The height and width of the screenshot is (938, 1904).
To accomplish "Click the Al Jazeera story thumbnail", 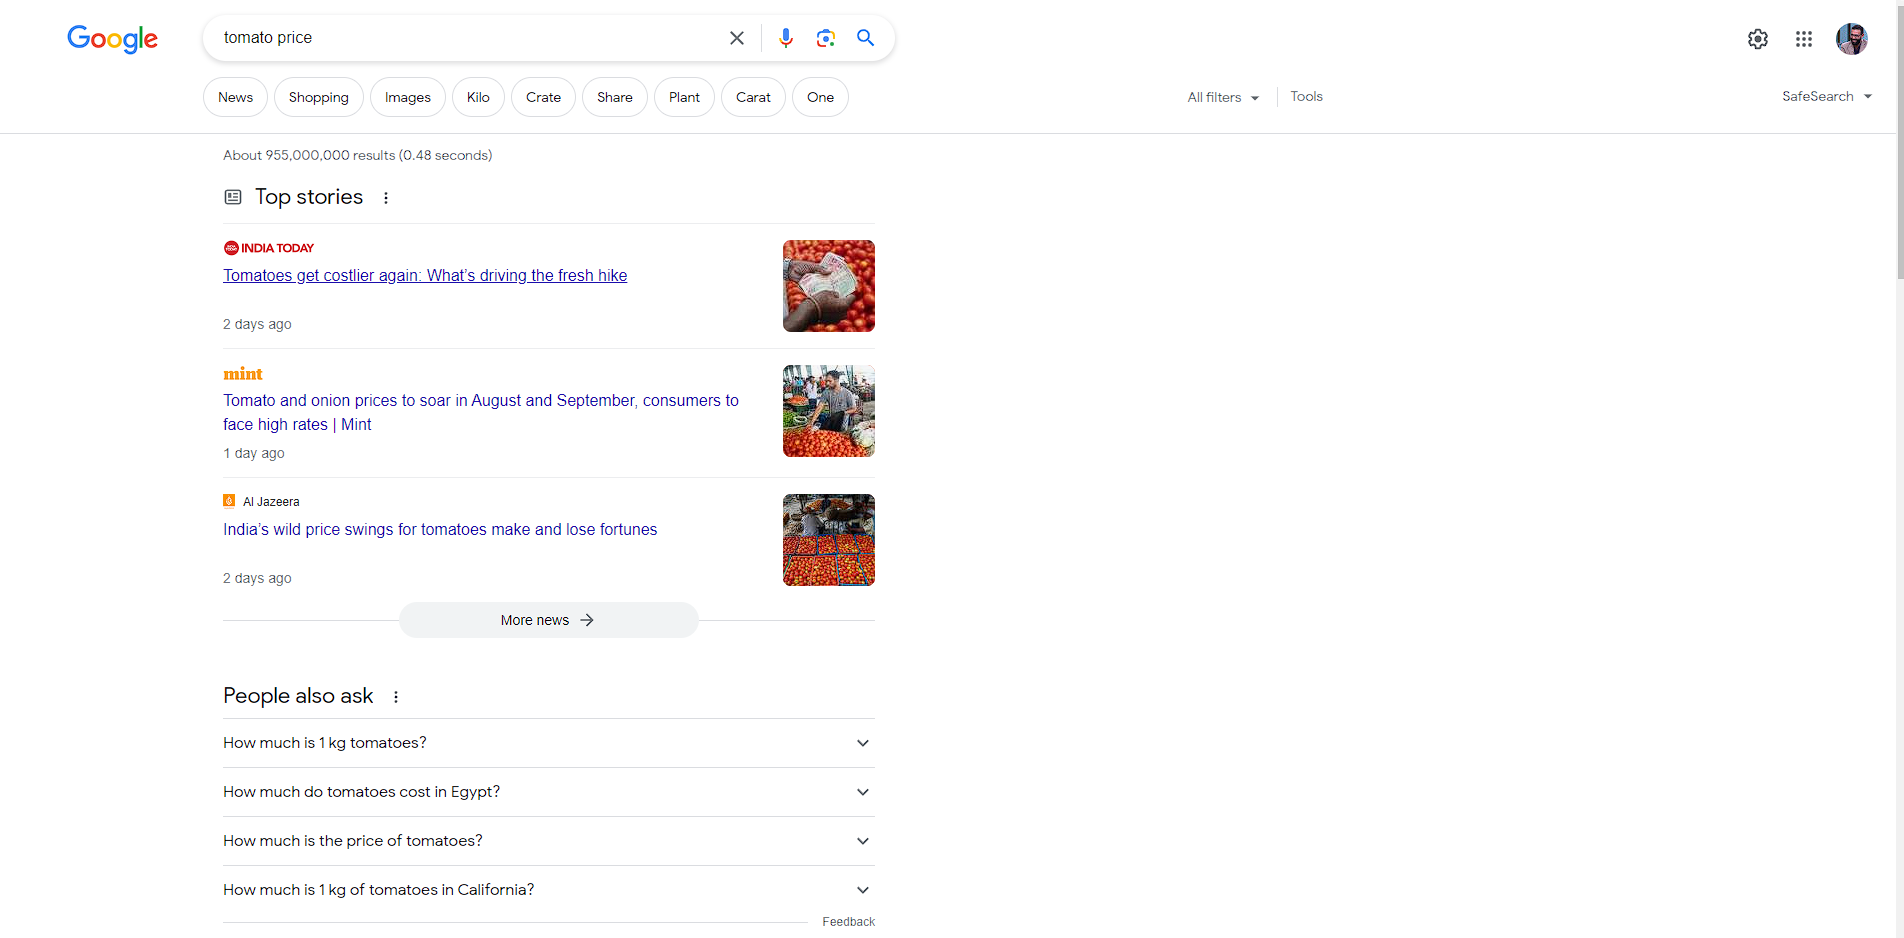I will point(828,540).
